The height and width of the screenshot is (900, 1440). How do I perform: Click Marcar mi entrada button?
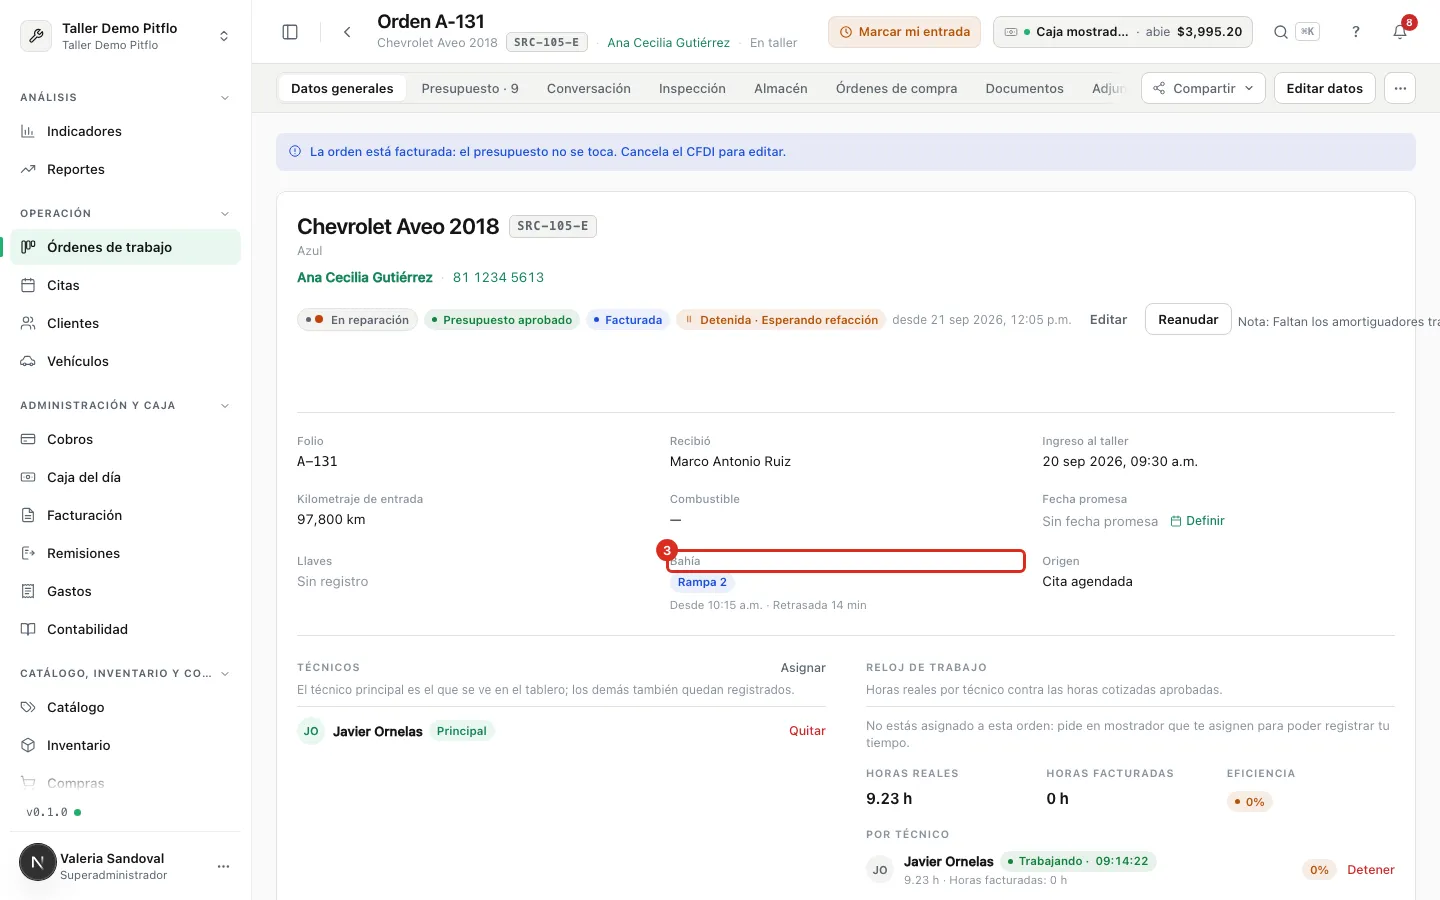click(x=904, y=32)
